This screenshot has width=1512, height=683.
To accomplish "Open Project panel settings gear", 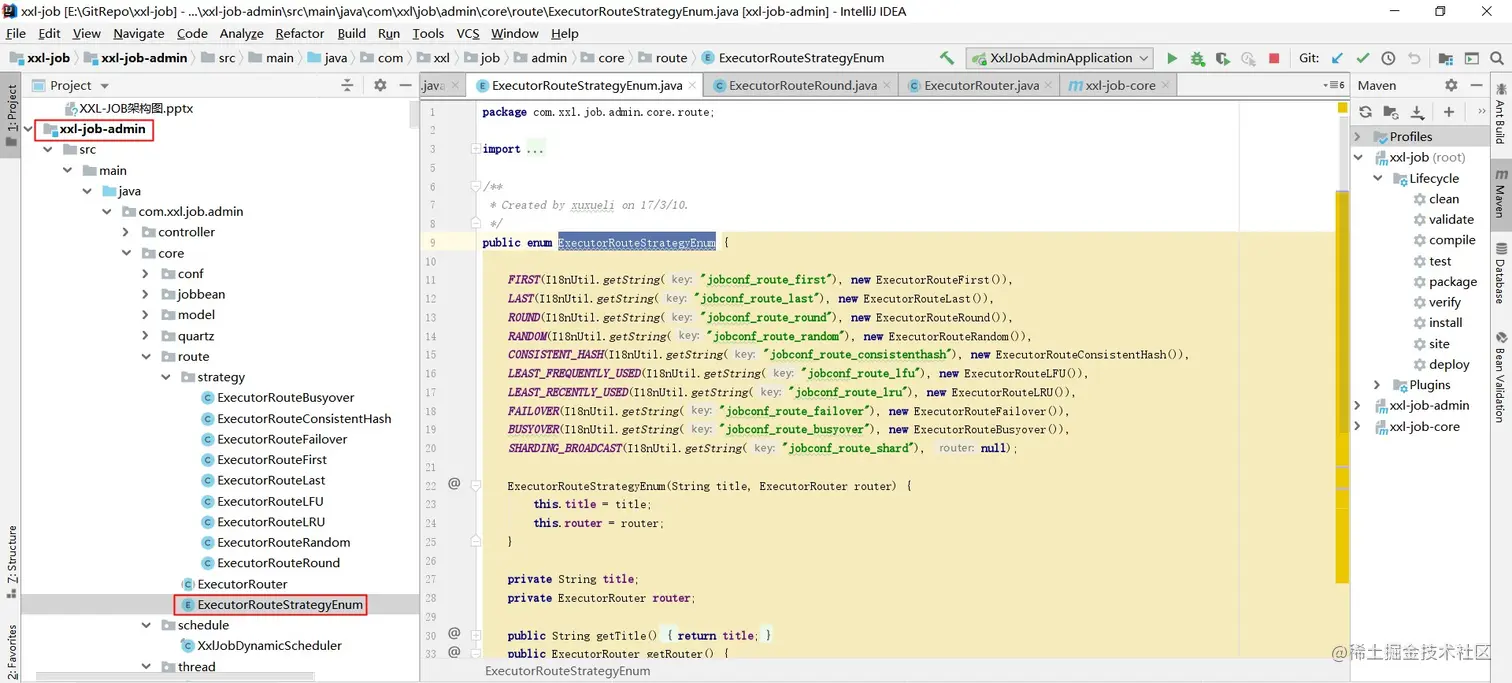I will coord(380,86).
